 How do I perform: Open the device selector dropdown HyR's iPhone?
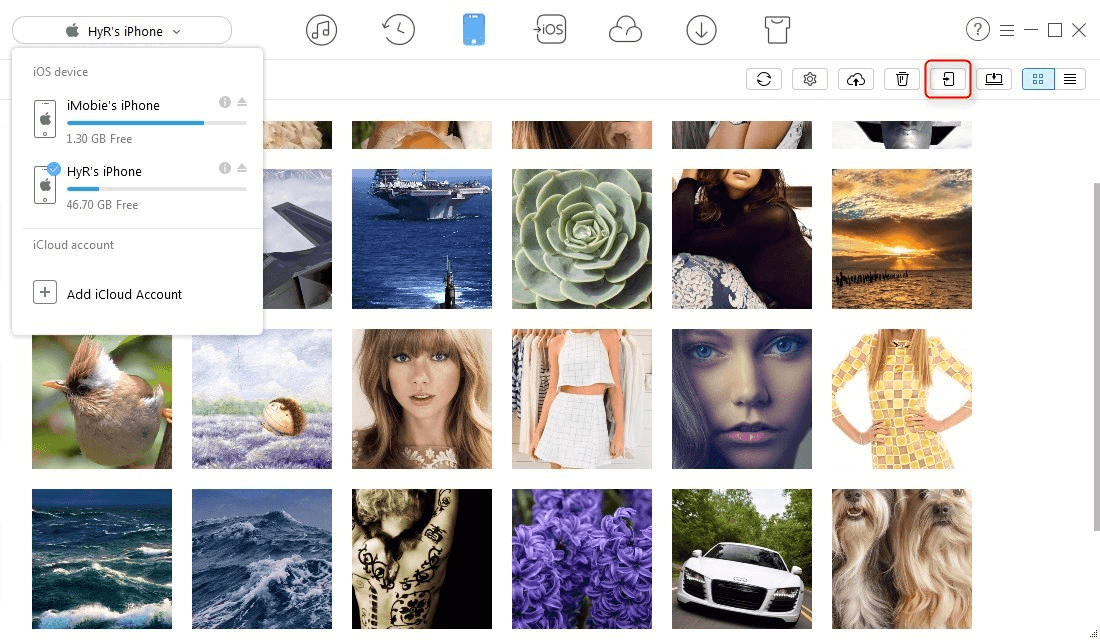tap(122, 31)
